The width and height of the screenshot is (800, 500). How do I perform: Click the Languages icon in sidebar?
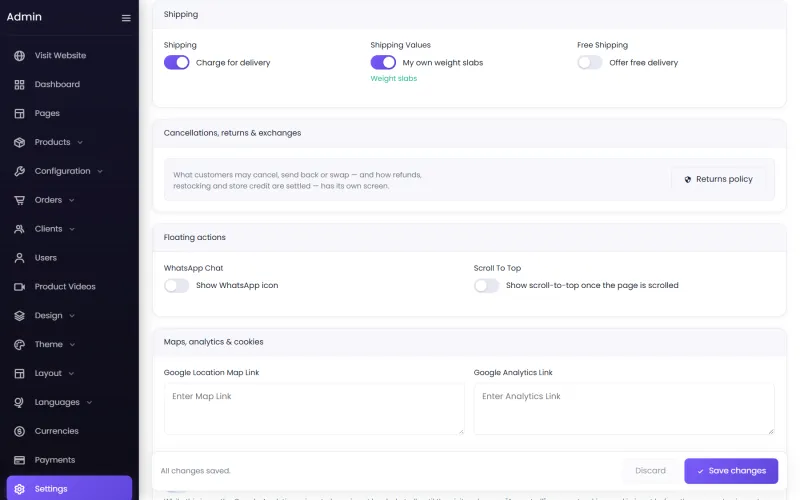tap(19, 403)
